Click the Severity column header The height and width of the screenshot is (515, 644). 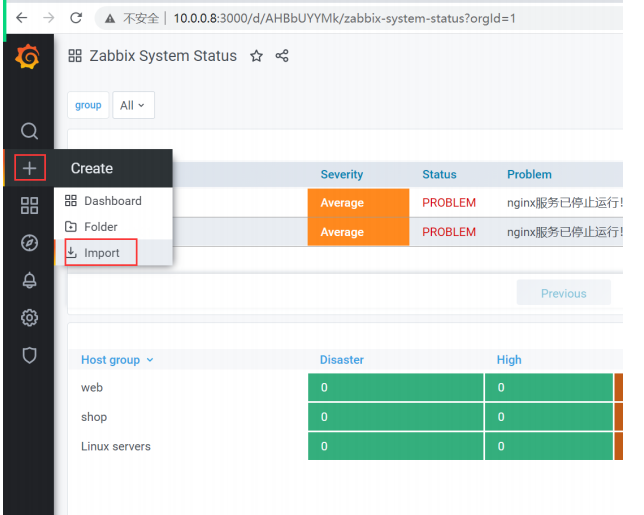tap(342, 174)
